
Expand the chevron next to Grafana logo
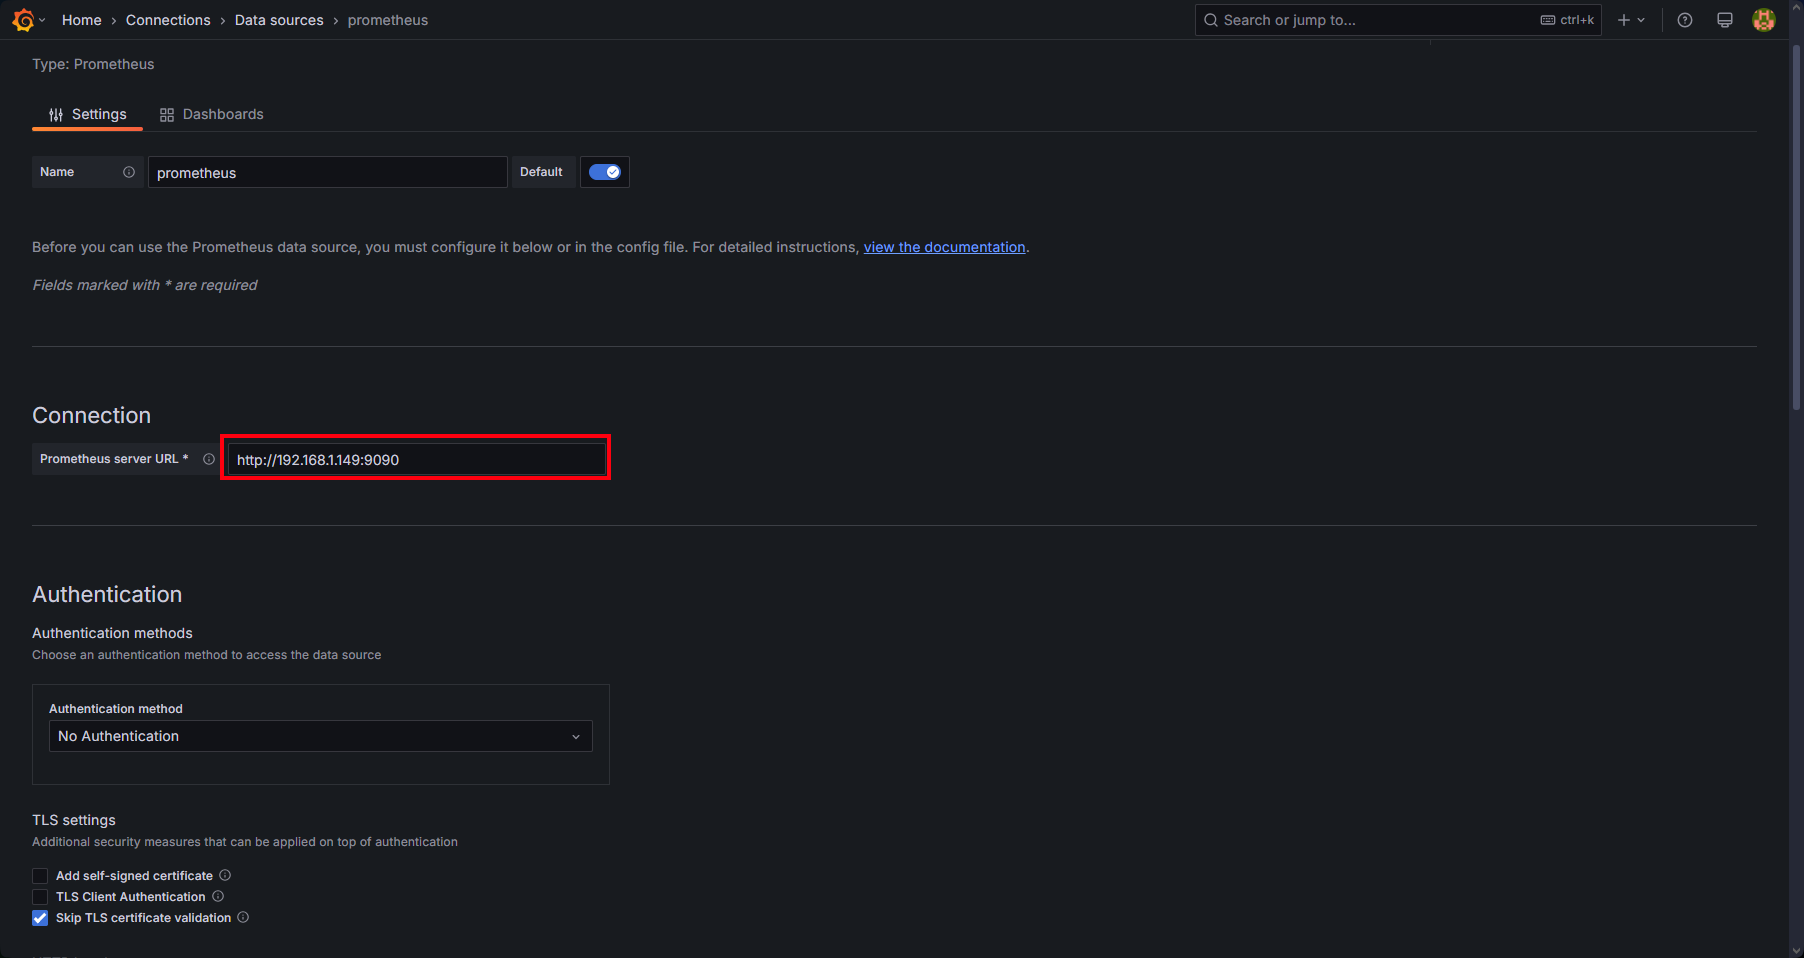pos(42,20)
